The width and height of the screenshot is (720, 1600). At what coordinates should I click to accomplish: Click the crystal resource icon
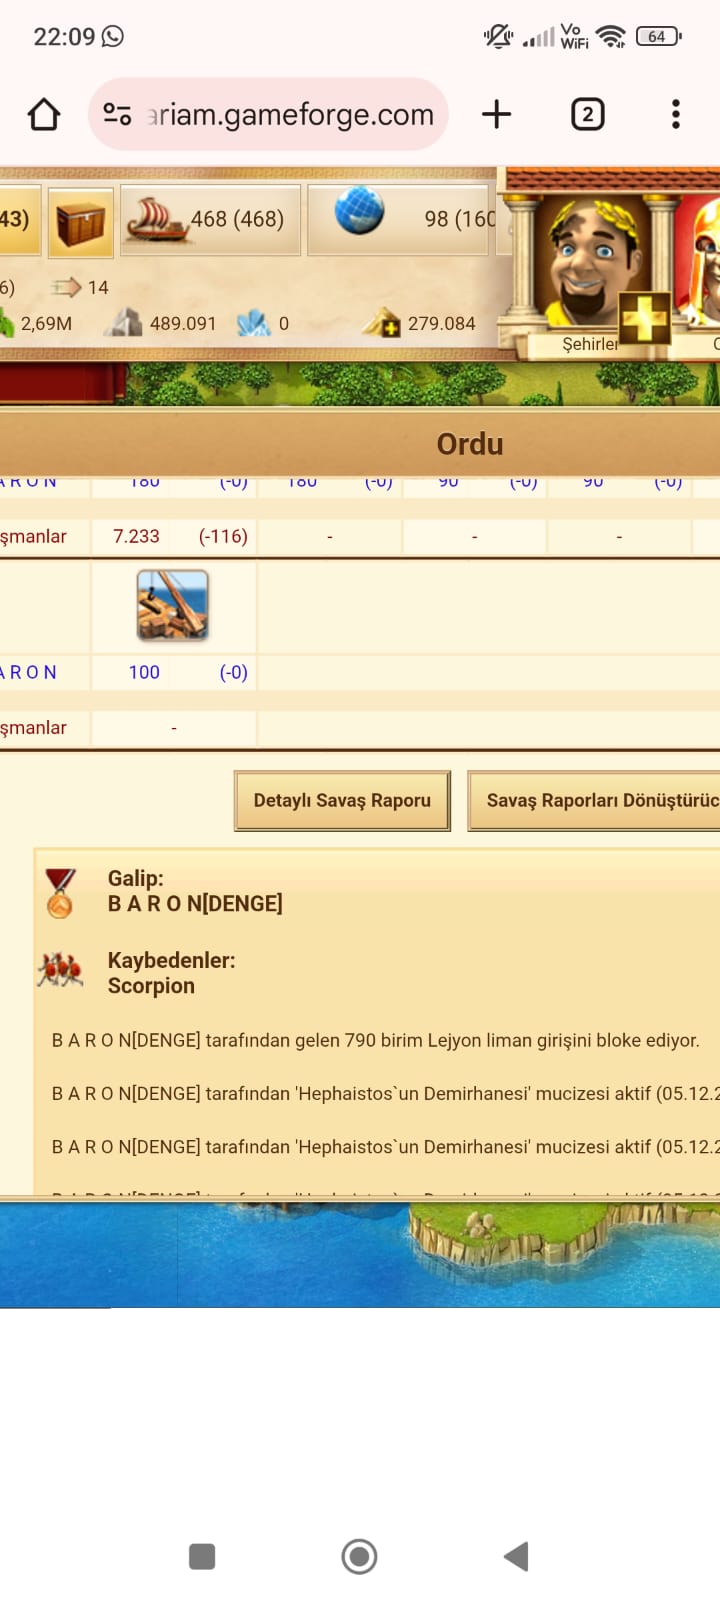coord(254,323)
